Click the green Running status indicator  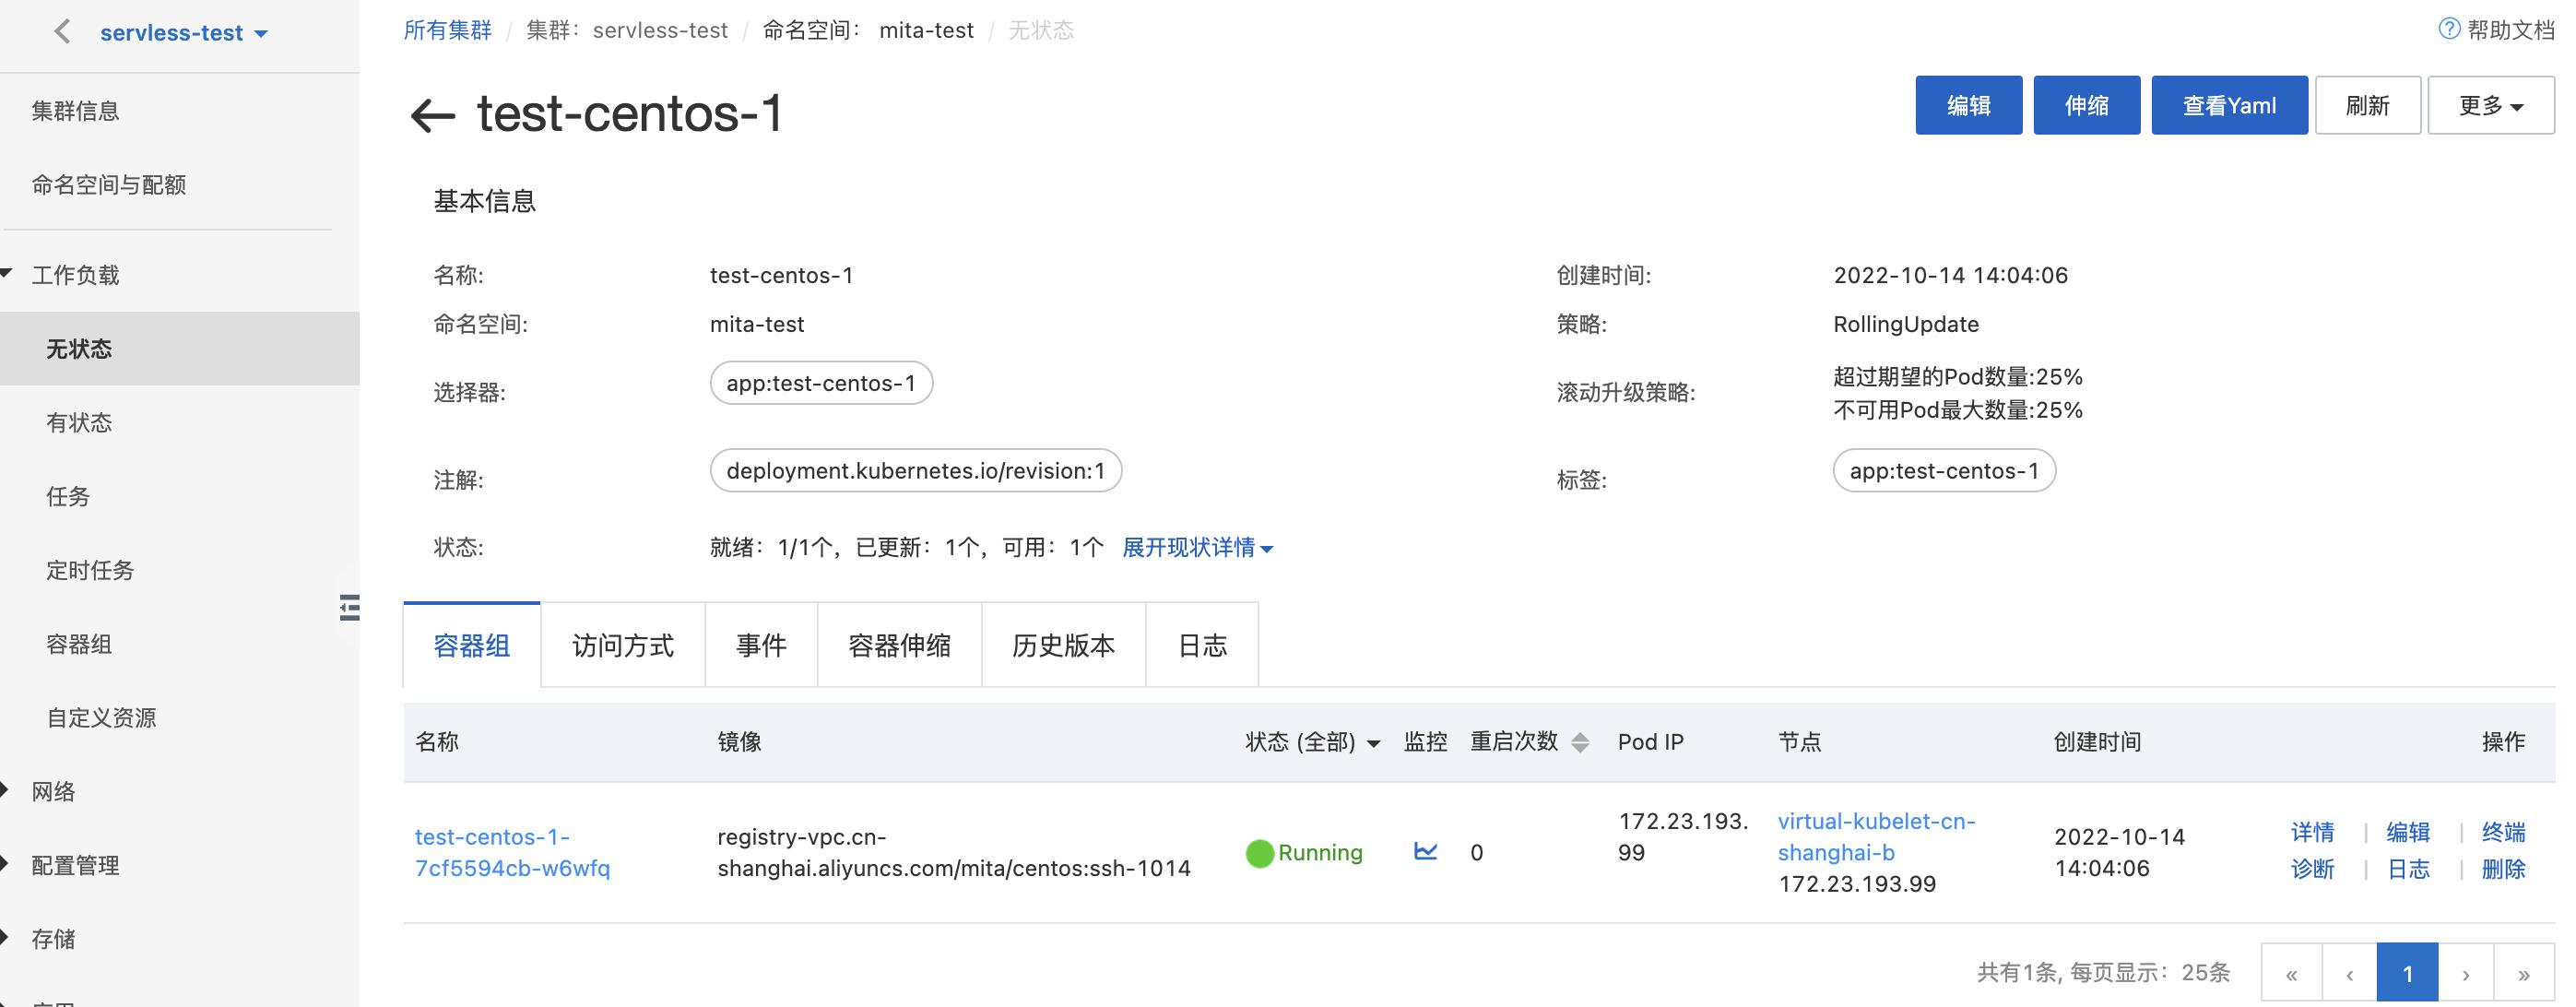(x=1260, y=853)
